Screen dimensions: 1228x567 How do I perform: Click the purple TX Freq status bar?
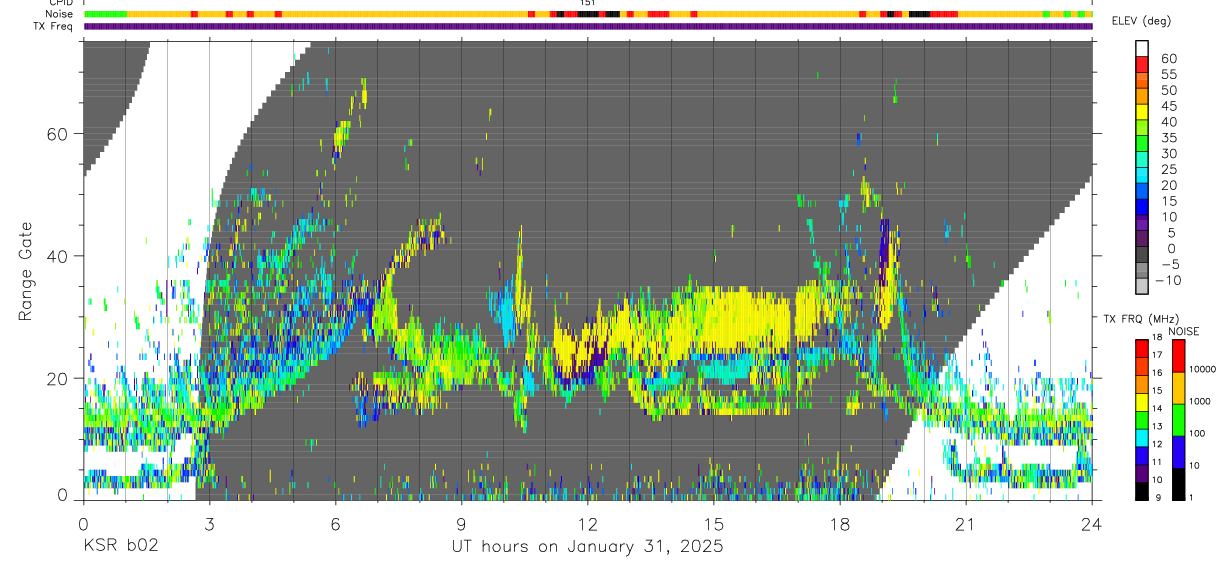588,26
